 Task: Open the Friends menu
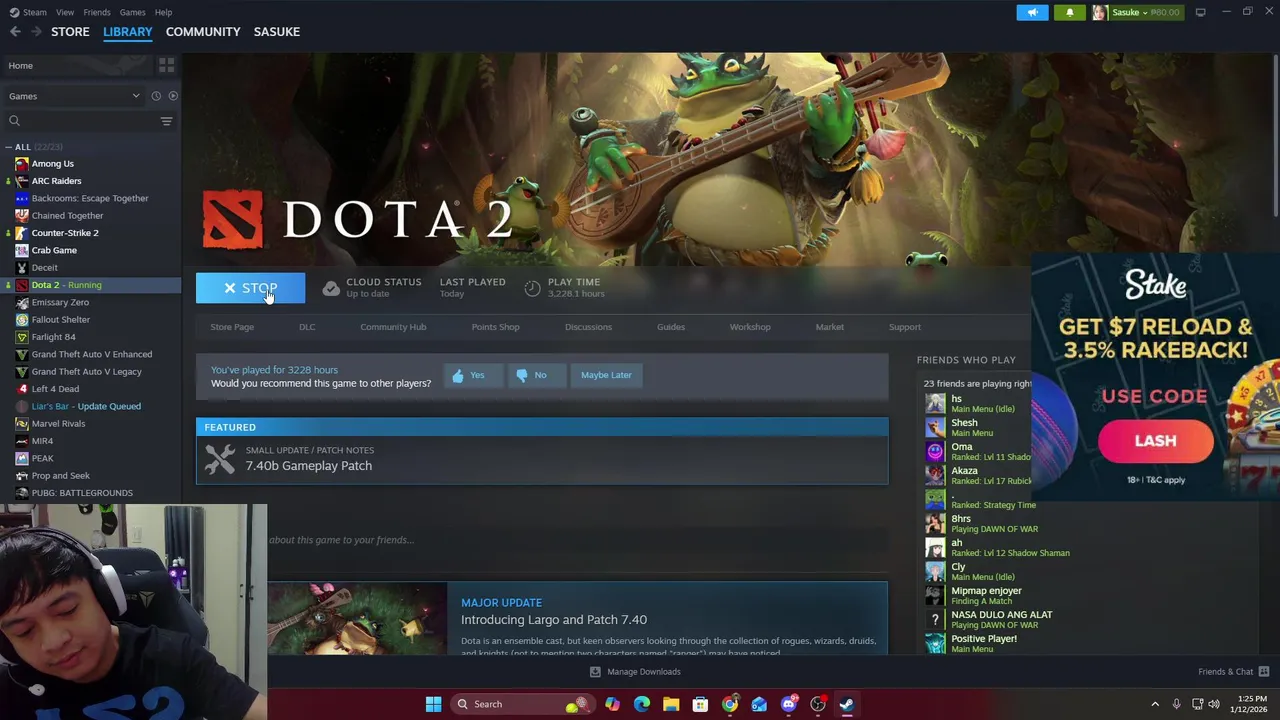pyautogui.click(x=97, y=12)
